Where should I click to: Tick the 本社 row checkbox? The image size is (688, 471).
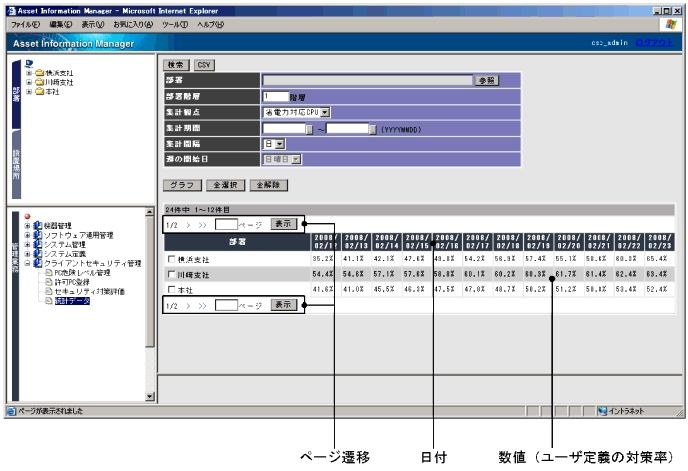pos(172,288)
